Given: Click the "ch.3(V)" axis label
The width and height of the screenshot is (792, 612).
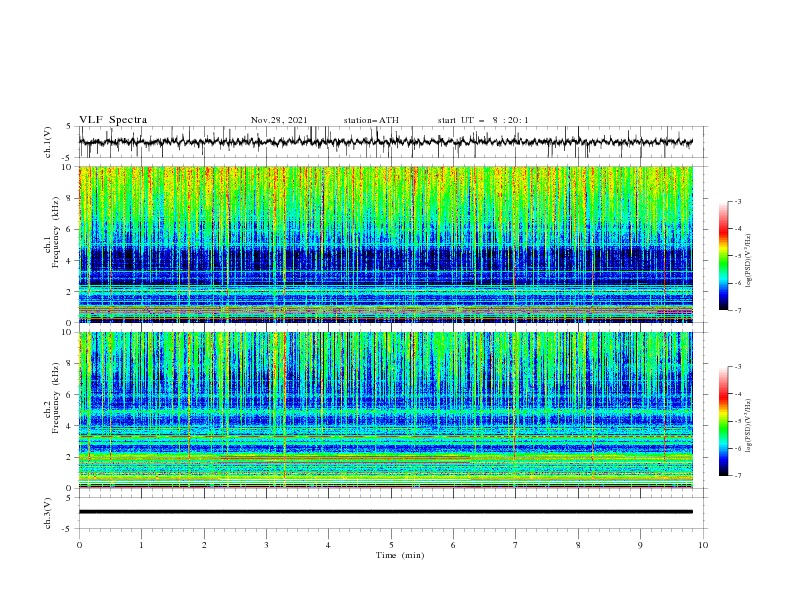Looking at the screenshot, I should pos(48,513).
